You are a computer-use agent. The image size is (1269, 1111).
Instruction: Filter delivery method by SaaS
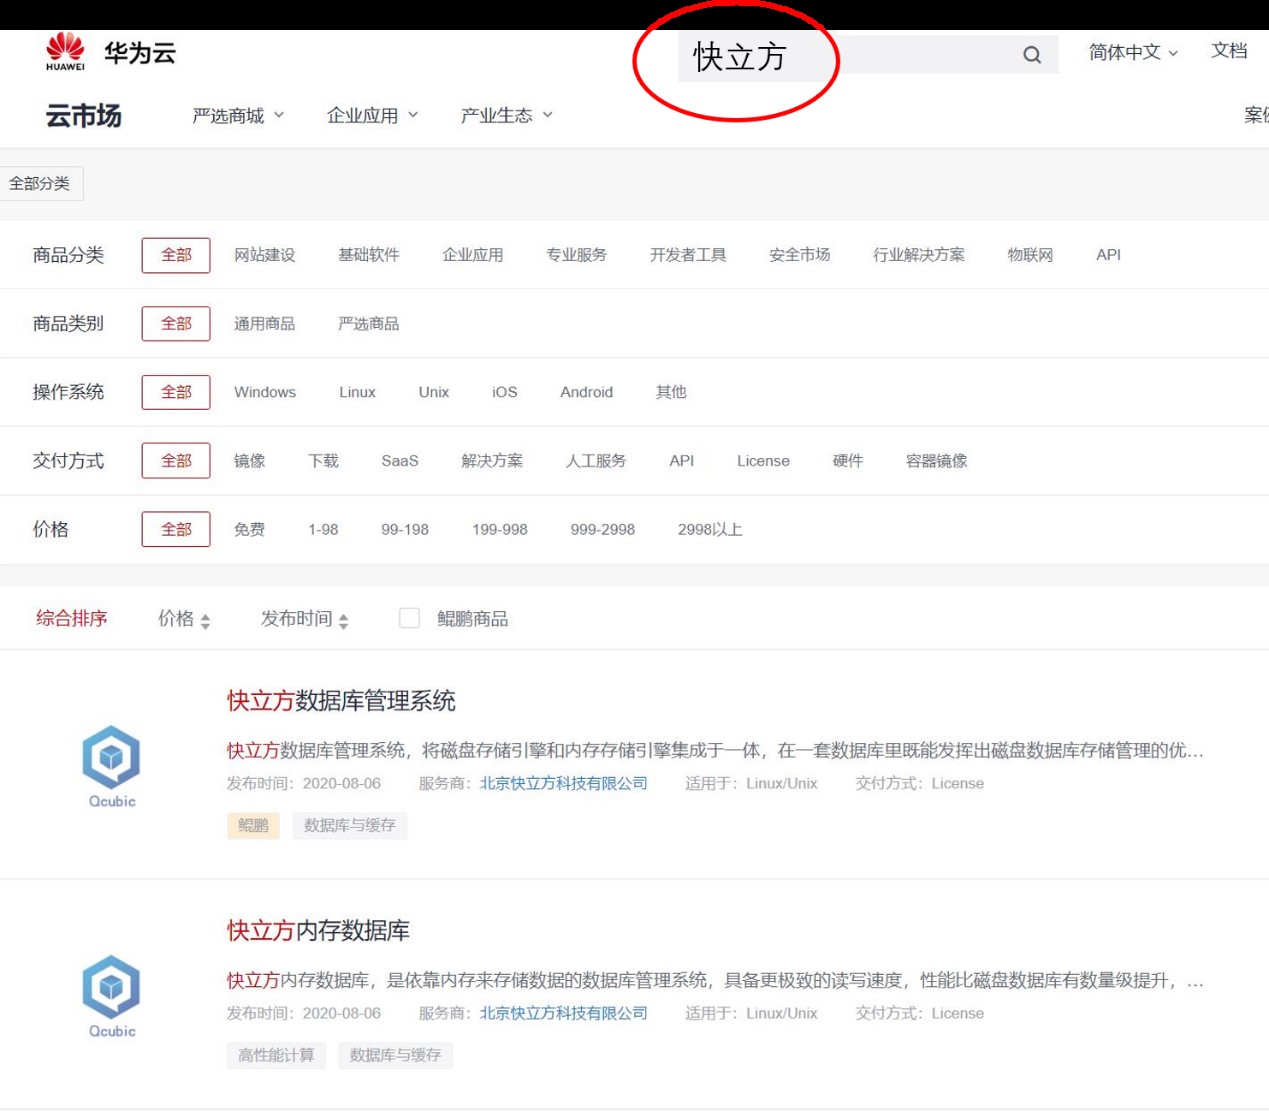400,461
